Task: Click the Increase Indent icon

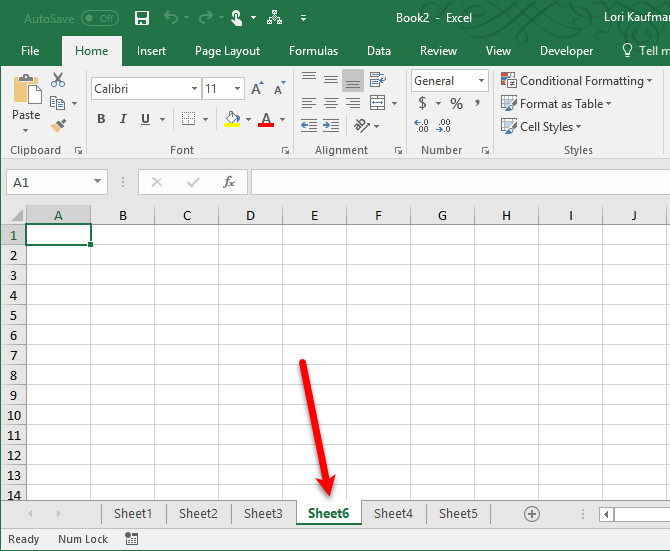Action: 331,126
